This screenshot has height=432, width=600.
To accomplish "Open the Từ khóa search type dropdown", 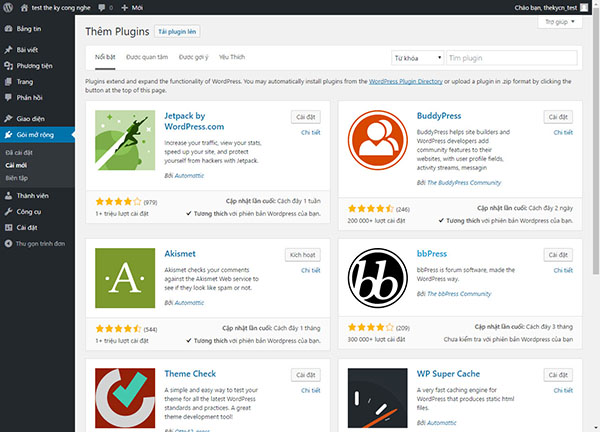I will [417, 58].
